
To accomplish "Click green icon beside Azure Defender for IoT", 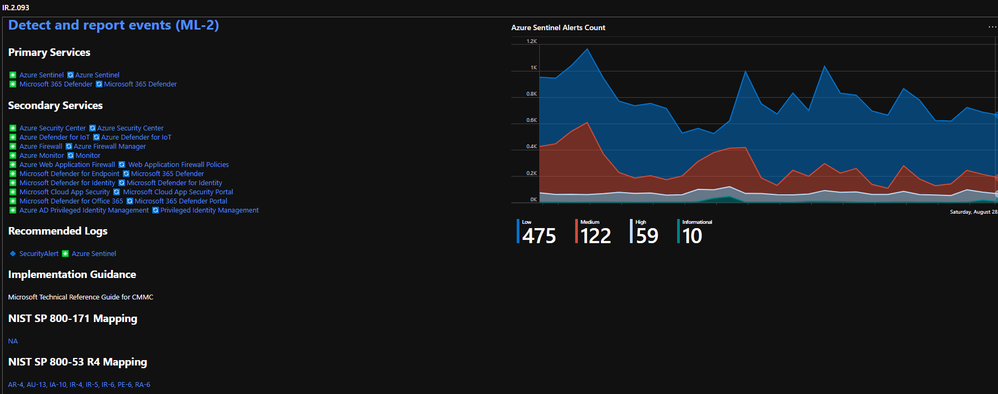I will point(12,137).
